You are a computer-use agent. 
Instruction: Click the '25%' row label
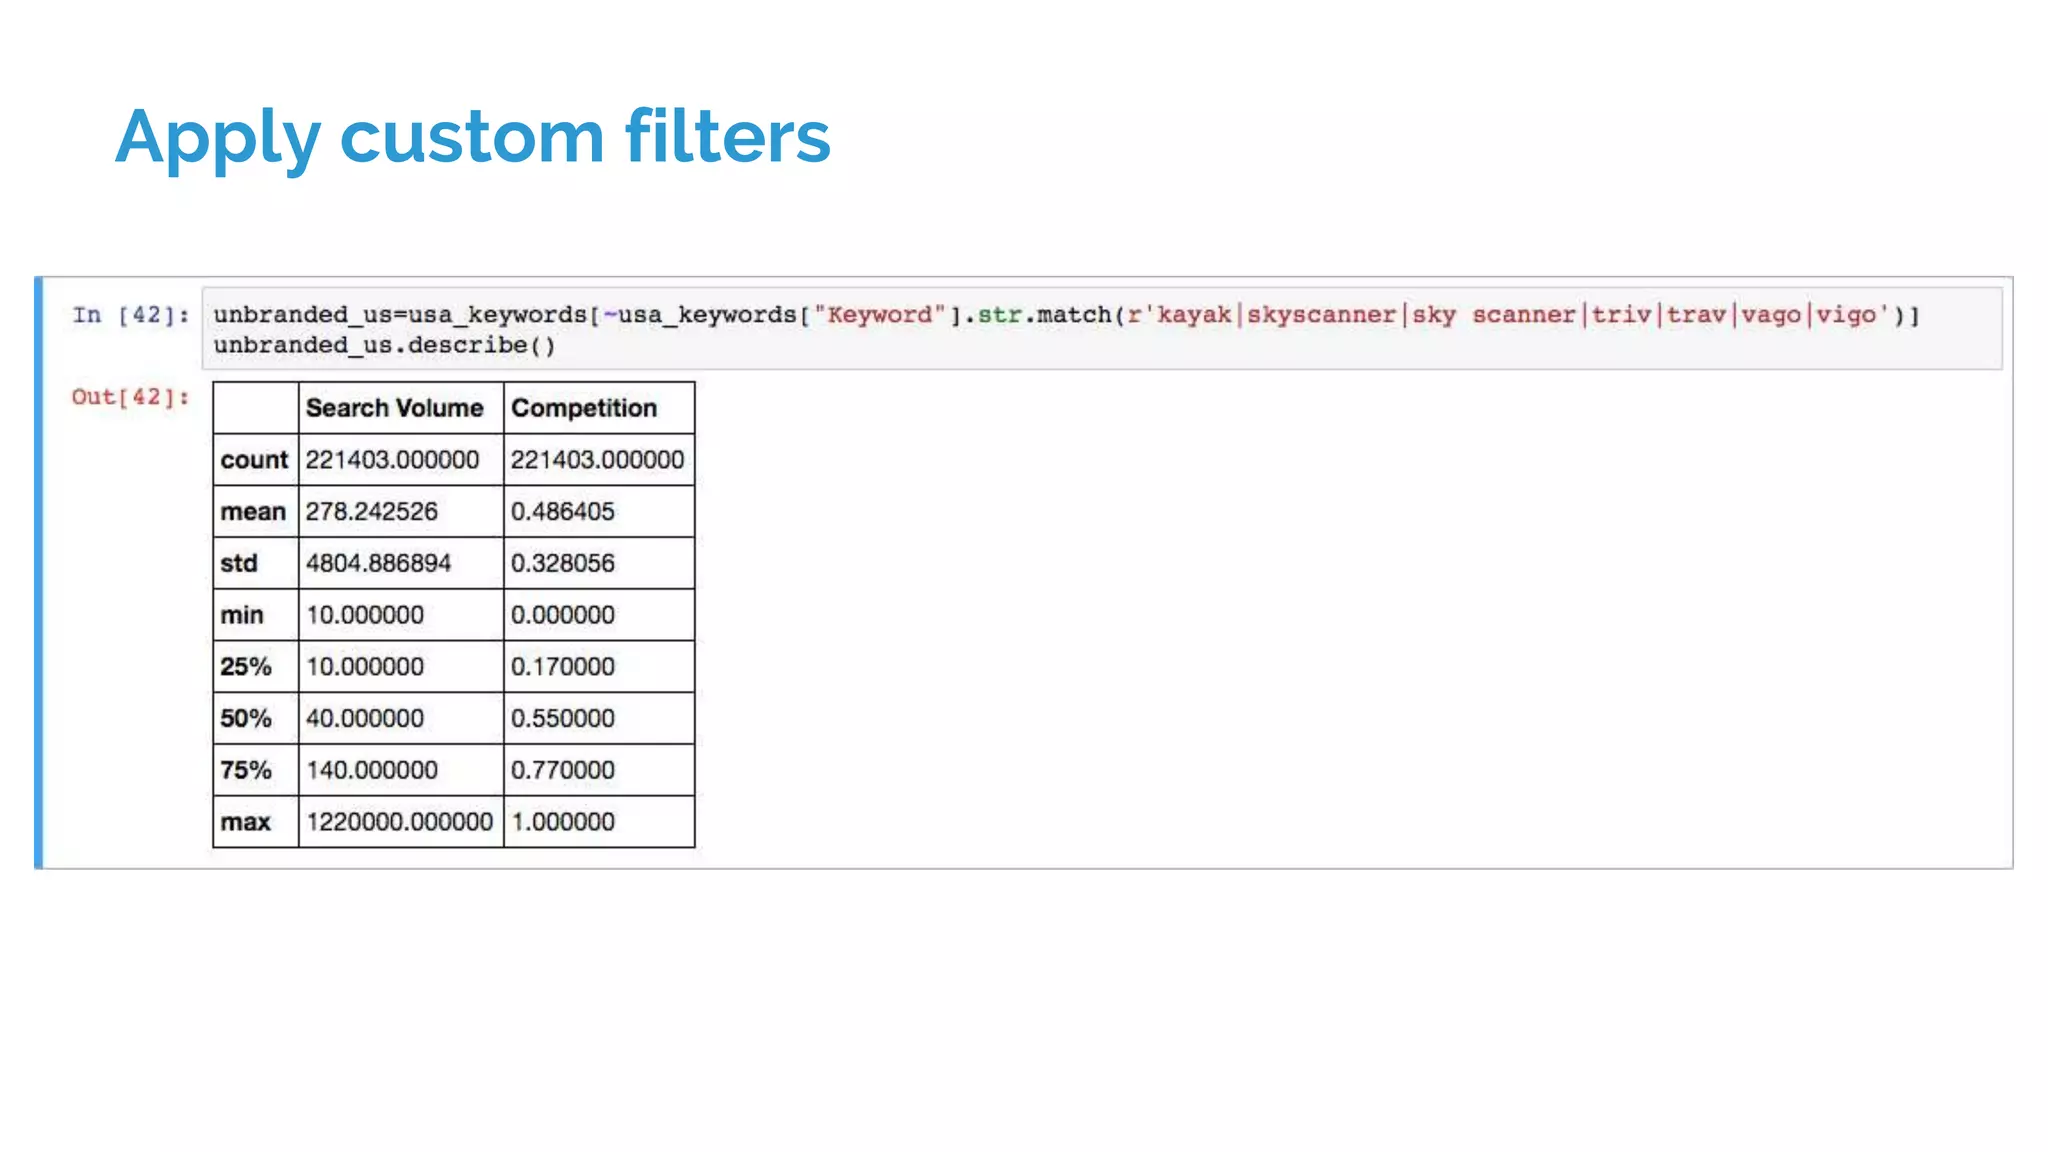click(x=246, y=667)
